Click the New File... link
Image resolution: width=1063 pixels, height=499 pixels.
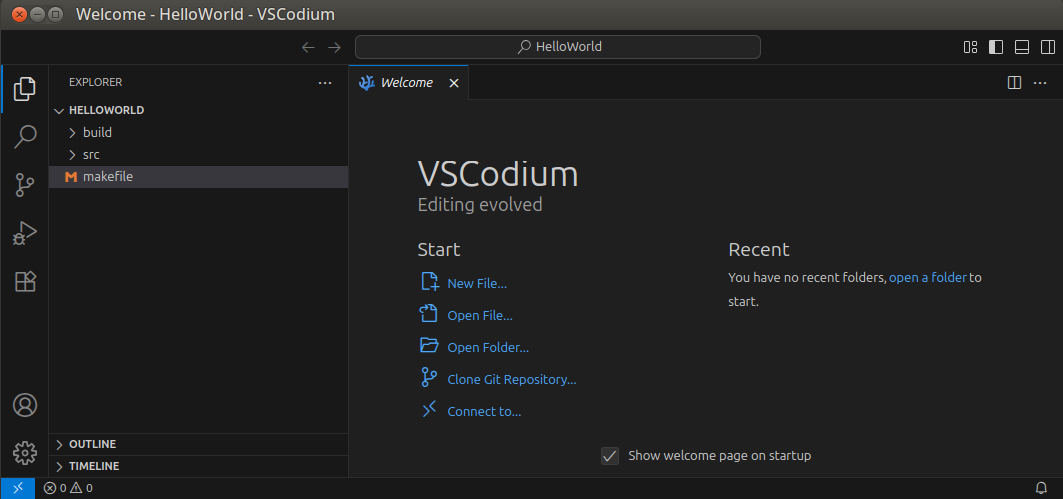click(477, 283)
